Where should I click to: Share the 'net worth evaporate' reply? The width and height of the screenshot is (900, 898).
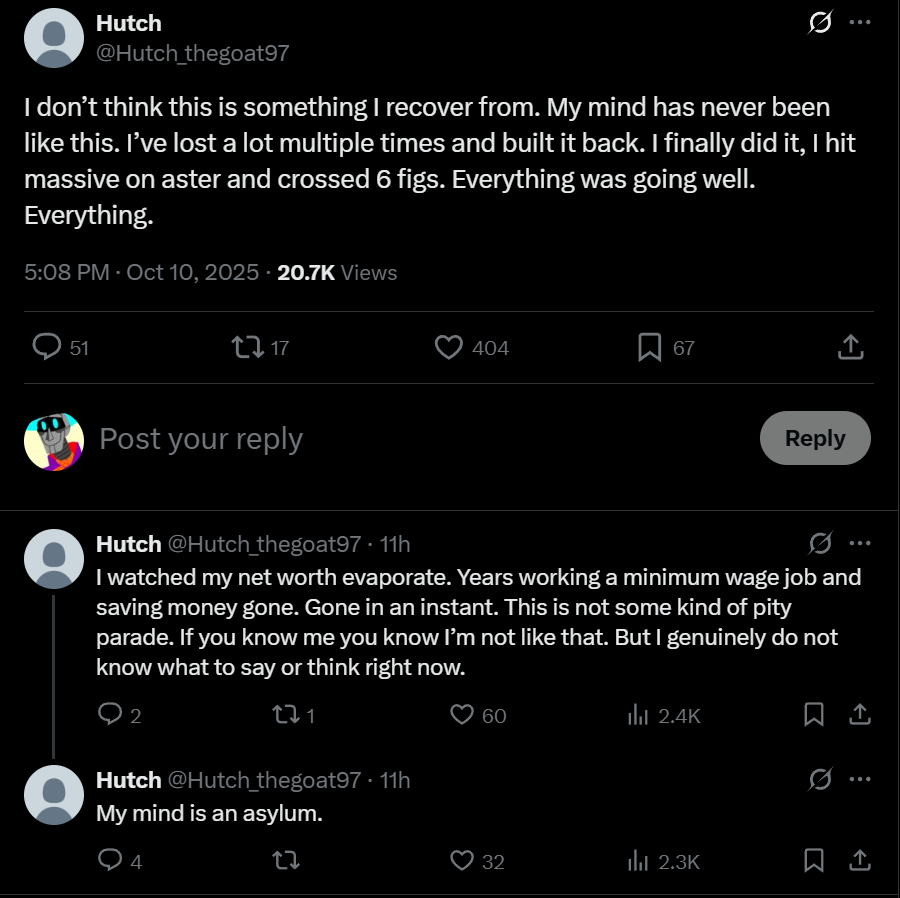[859, 715]
